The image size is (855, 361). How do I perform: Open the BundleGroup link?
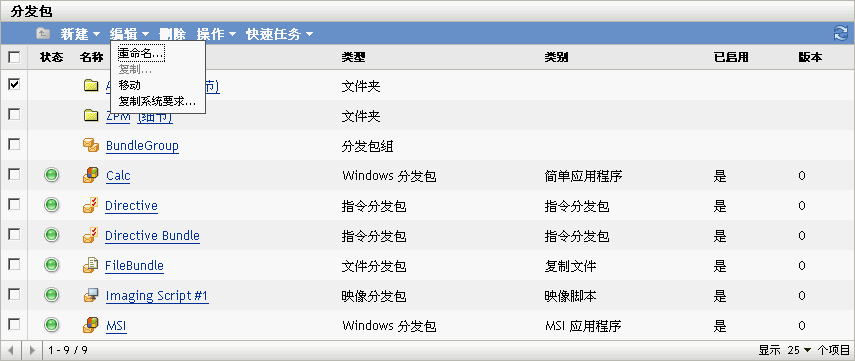click(x=142, y=146)
